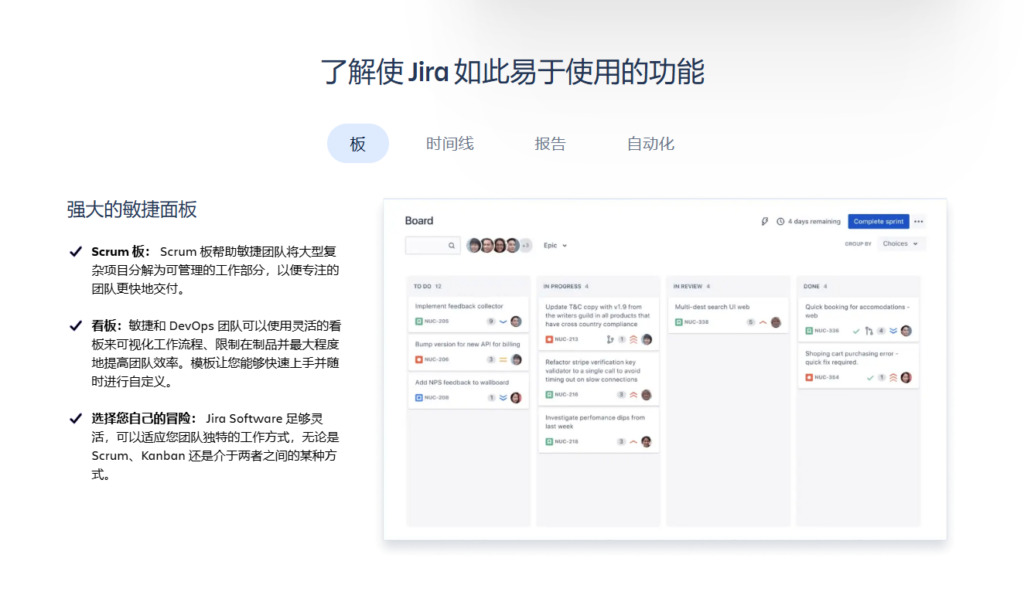Image resolution: width=1024 pixels, height=592 pixels.
Task: Click the red bug icon on NUC-213
Action: pyautogui.click(x=549, y=339)
